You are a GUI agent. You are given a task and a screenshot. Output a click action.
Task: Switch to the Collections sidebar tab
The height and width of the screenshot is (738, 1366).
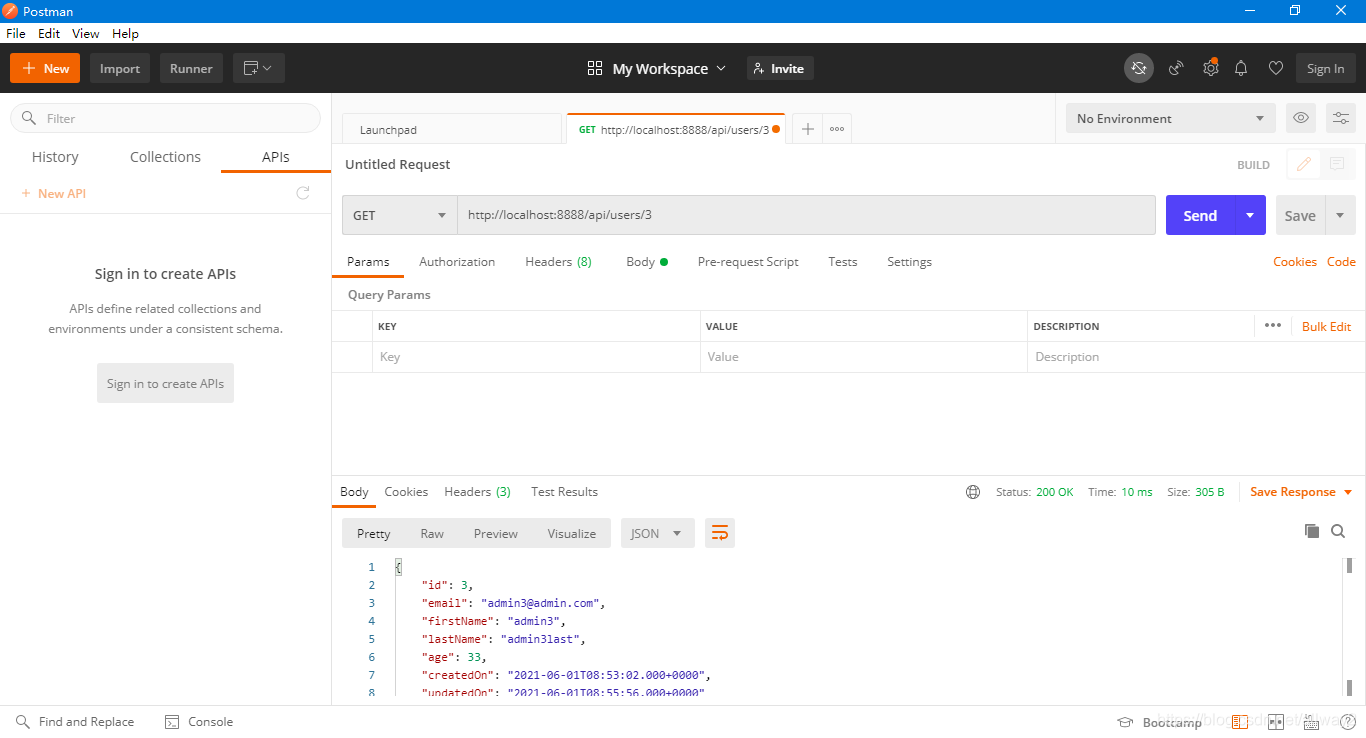coord(165,157)
